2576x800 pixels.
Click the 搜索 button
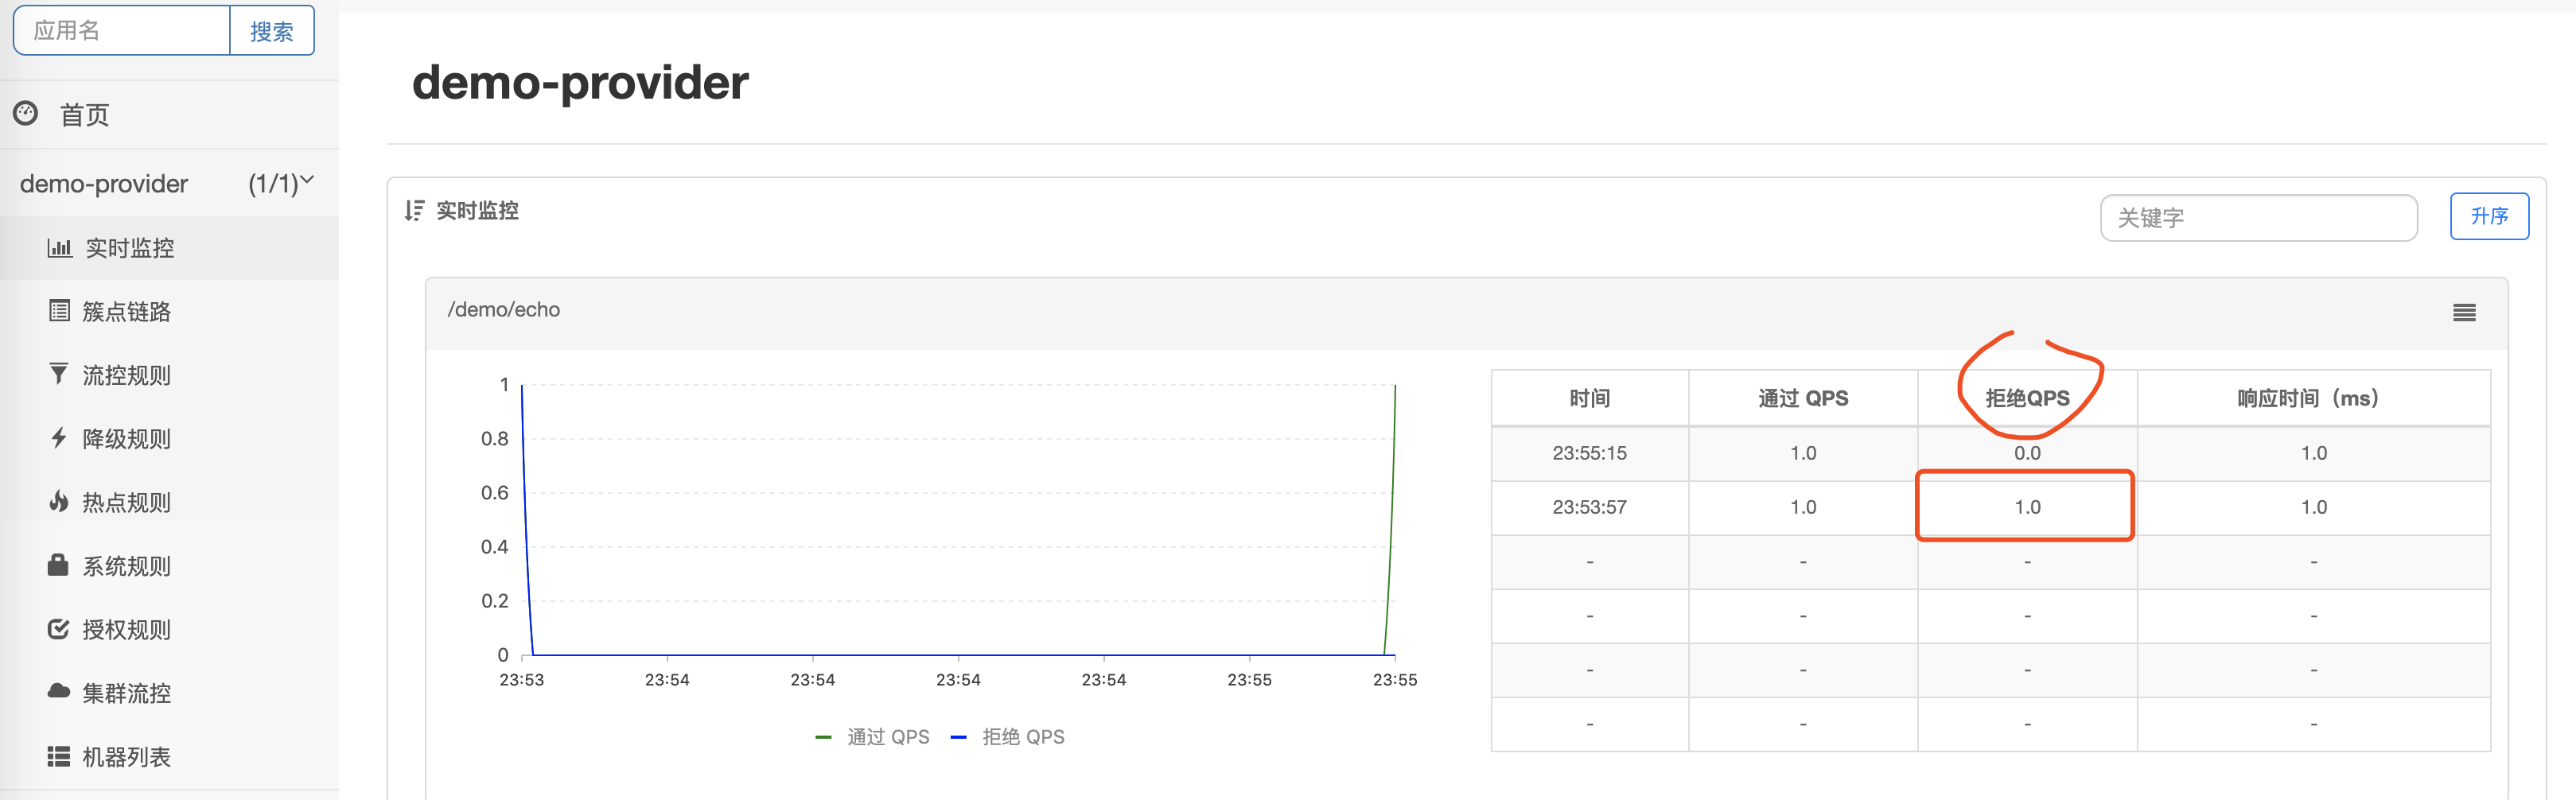[x=272, y=31]
